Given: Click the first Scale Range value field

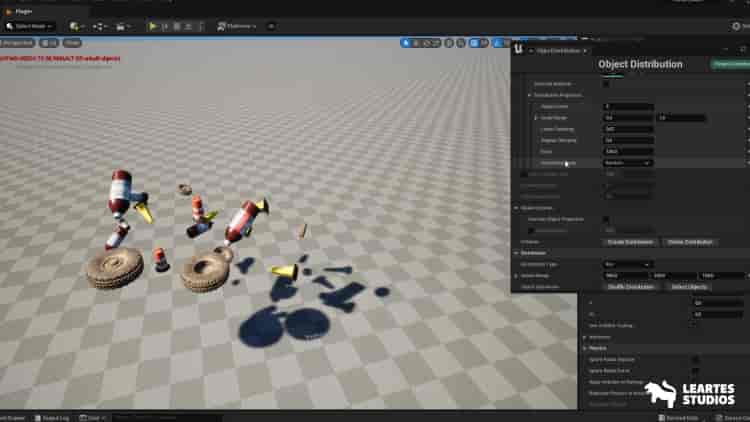Looking at the screenshot, I should point(628,118).
